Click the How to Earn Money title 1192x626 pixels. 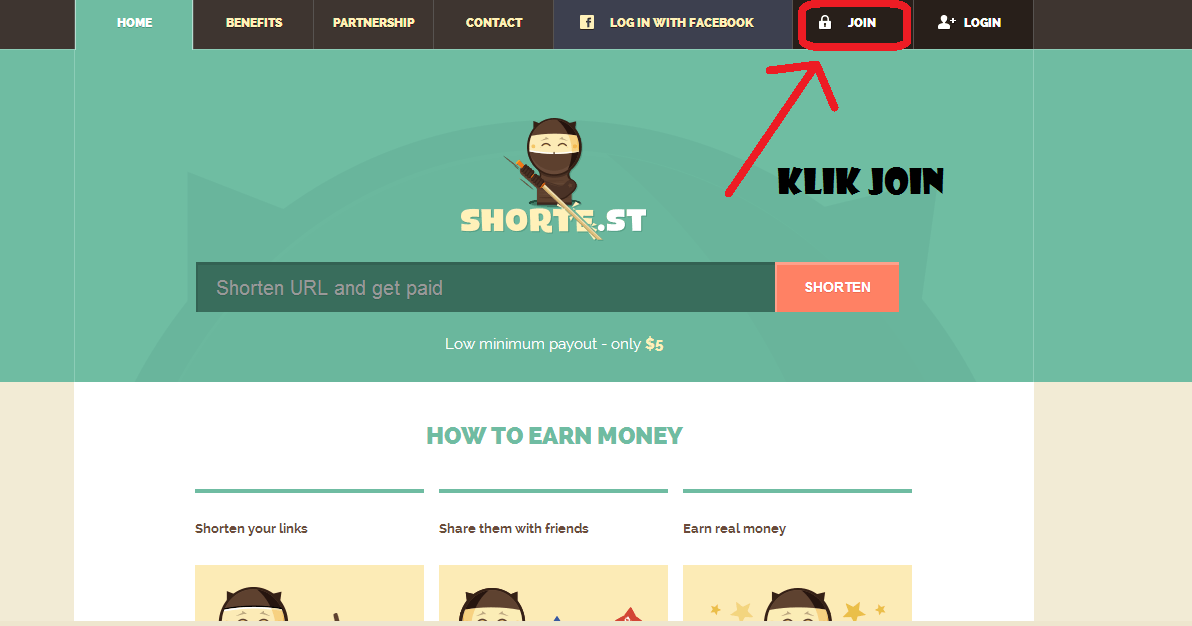(x=554, y=436)
